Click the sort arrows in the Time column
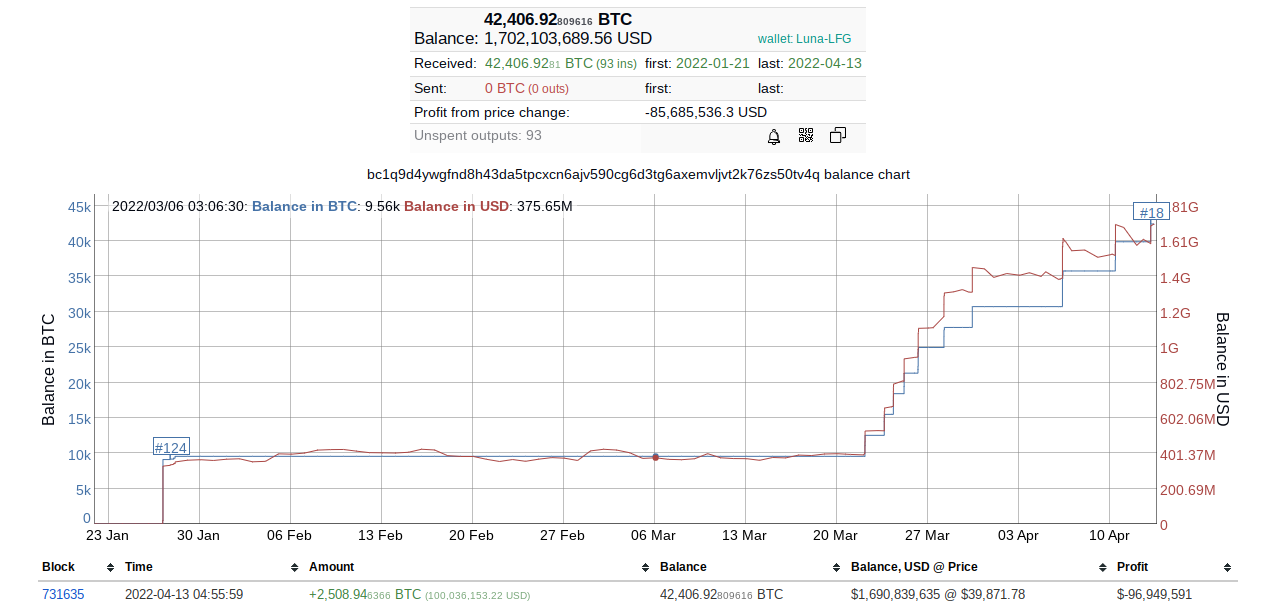Viewport: 1261px width, 606px height. pyautogui.click(x=294, y=568)
